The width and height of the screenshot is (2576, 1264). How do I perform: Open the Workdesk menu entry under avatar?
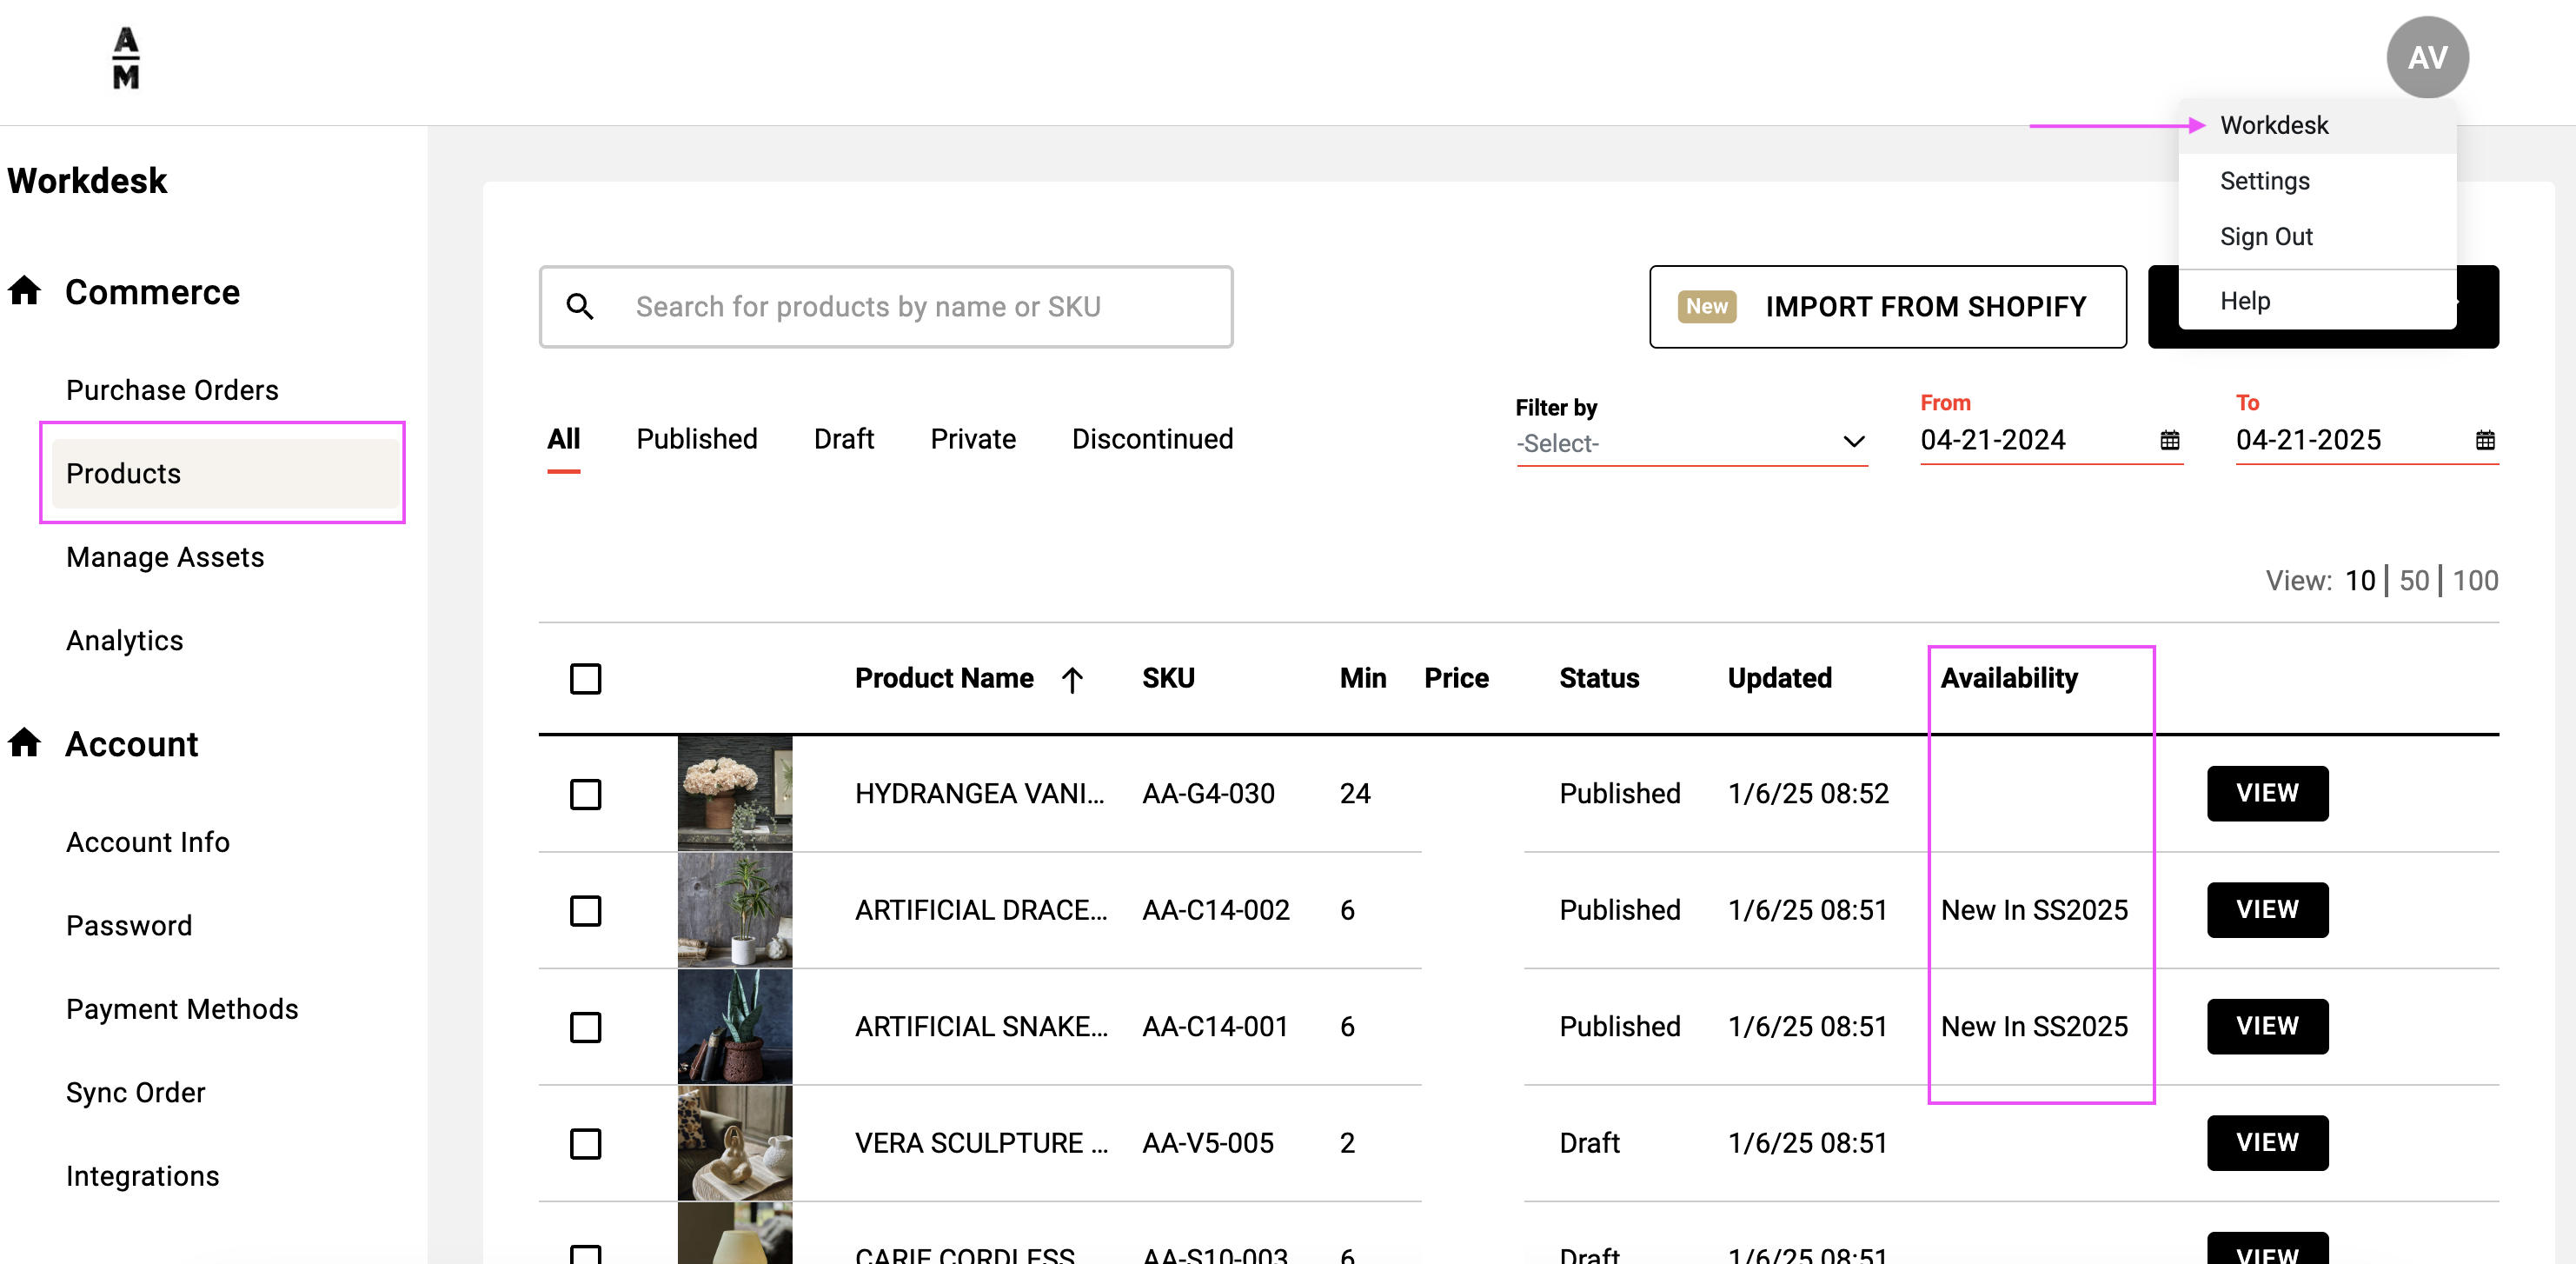[x=2274, y=124]
